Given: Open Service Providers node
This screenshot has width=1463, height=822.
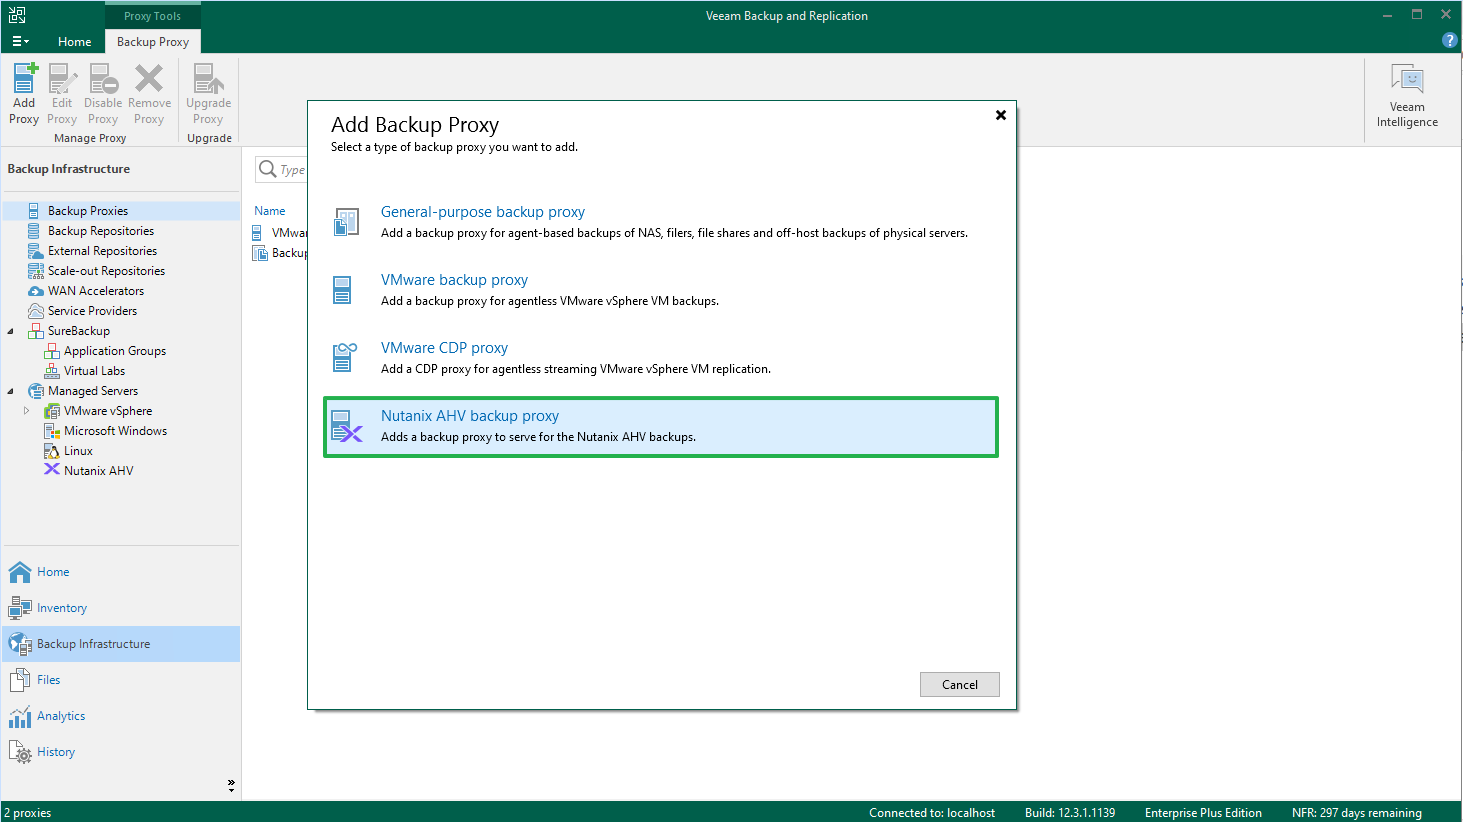Looking at the screenshot, I should [92, 311].
